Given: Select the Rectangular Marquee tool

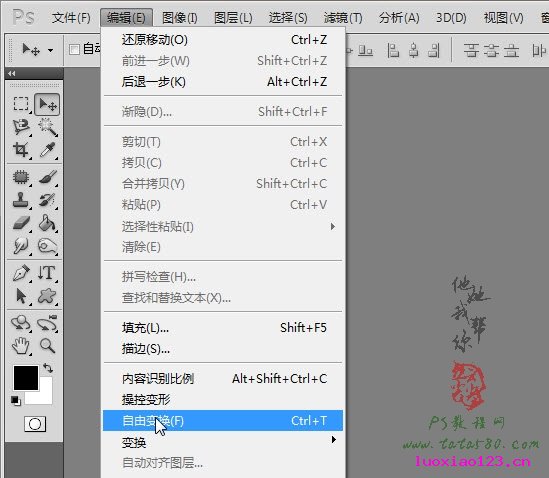Looking at the screenshot, I should (21, 104).
